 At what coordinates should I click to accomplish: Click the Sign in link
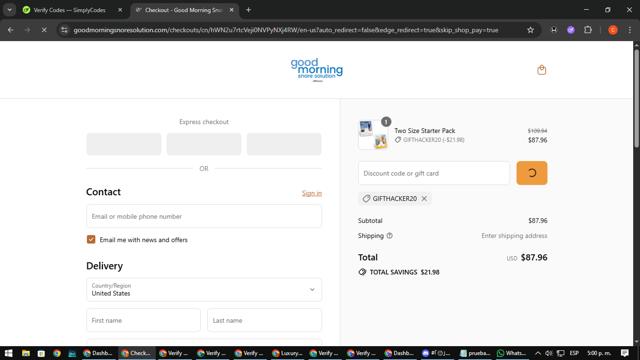pyautogui.click(x=312, y=193)
